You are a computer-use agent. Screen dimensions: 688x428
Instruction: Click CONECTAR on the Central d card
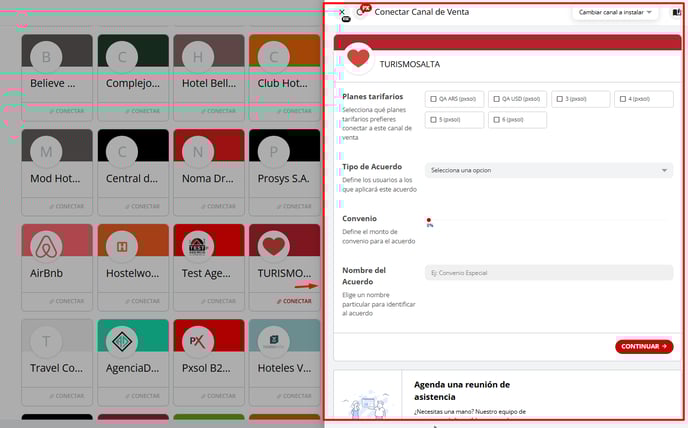(143, 206)
